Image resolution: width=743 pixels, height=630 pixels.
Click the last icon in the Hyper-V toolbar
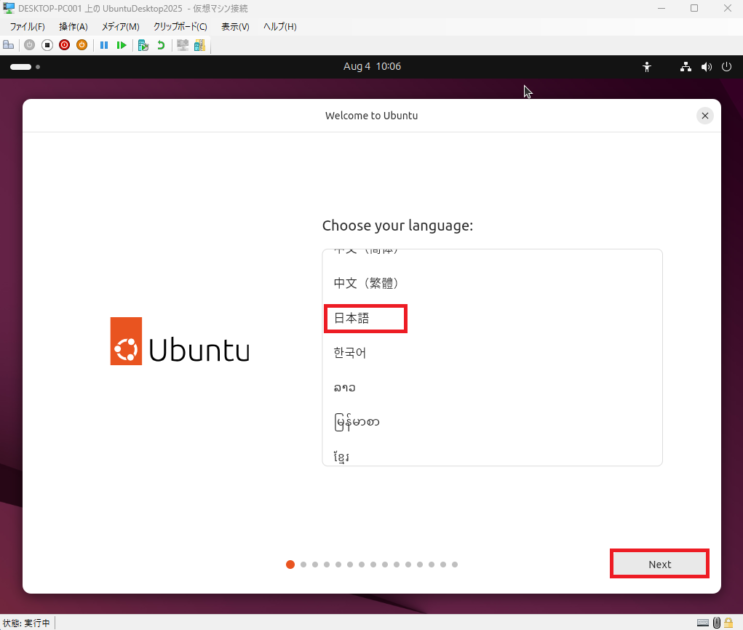pos(199,45)
